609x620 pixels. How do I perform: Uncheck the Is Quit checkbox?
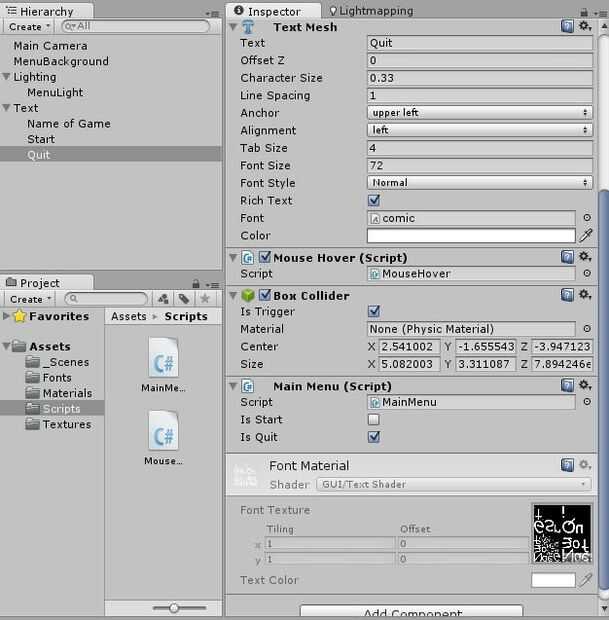coord(374,437)
